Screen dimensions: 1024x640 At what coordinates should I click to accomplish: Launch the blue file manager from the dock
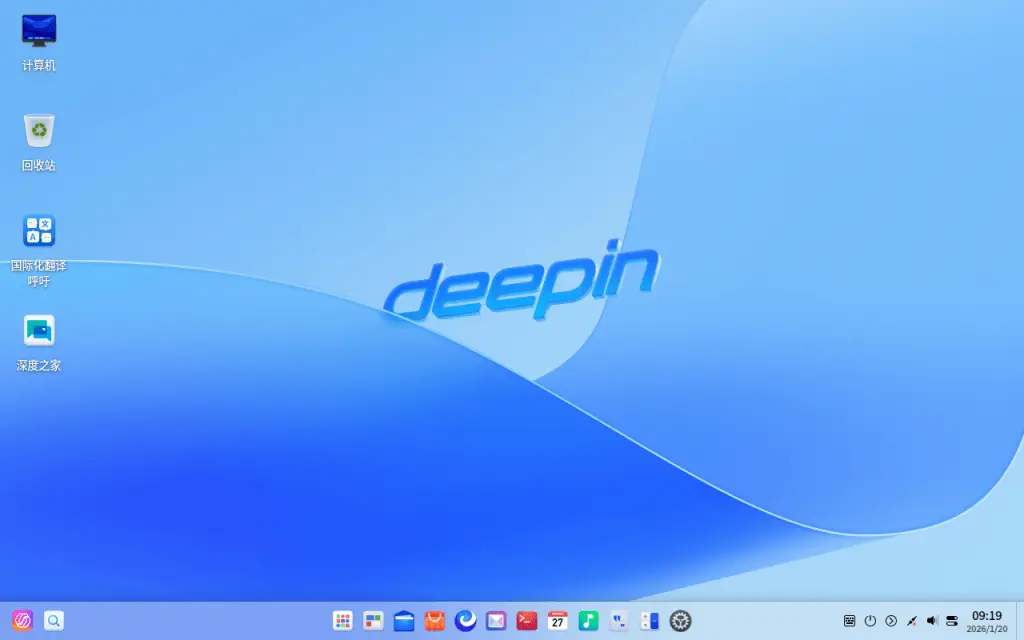404,621
